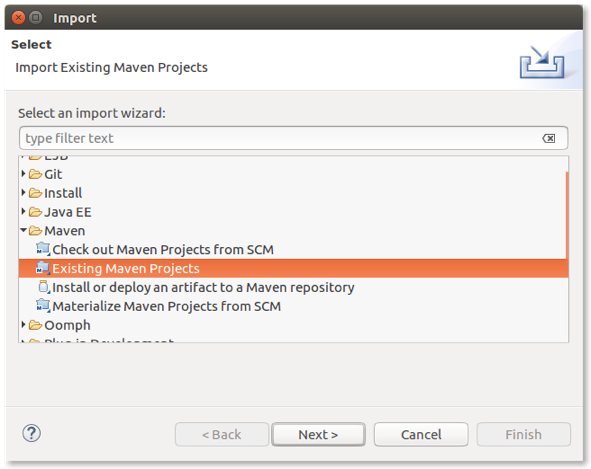
Task: Click the wizard list vertical scrollbar
Action: tap(567, 215)
